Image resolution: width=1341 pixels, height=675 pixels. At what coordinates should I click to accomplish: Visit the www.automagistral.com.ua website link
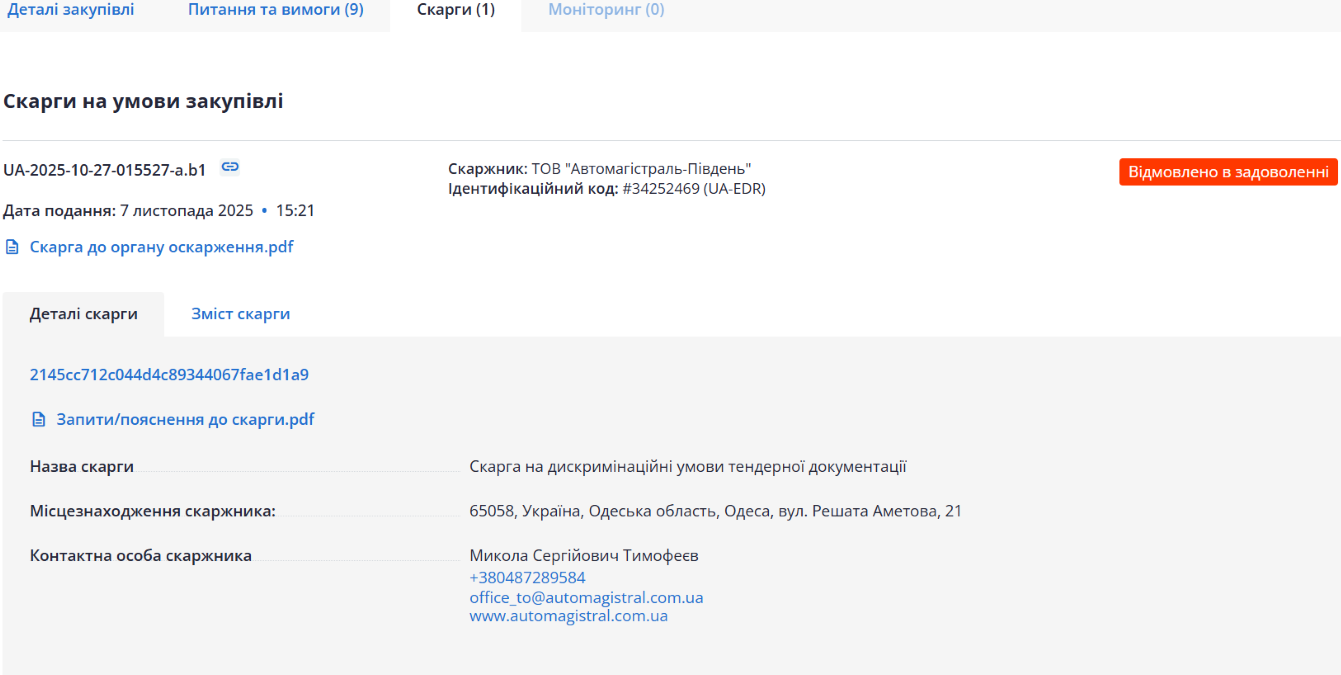[x=568, y=617]
